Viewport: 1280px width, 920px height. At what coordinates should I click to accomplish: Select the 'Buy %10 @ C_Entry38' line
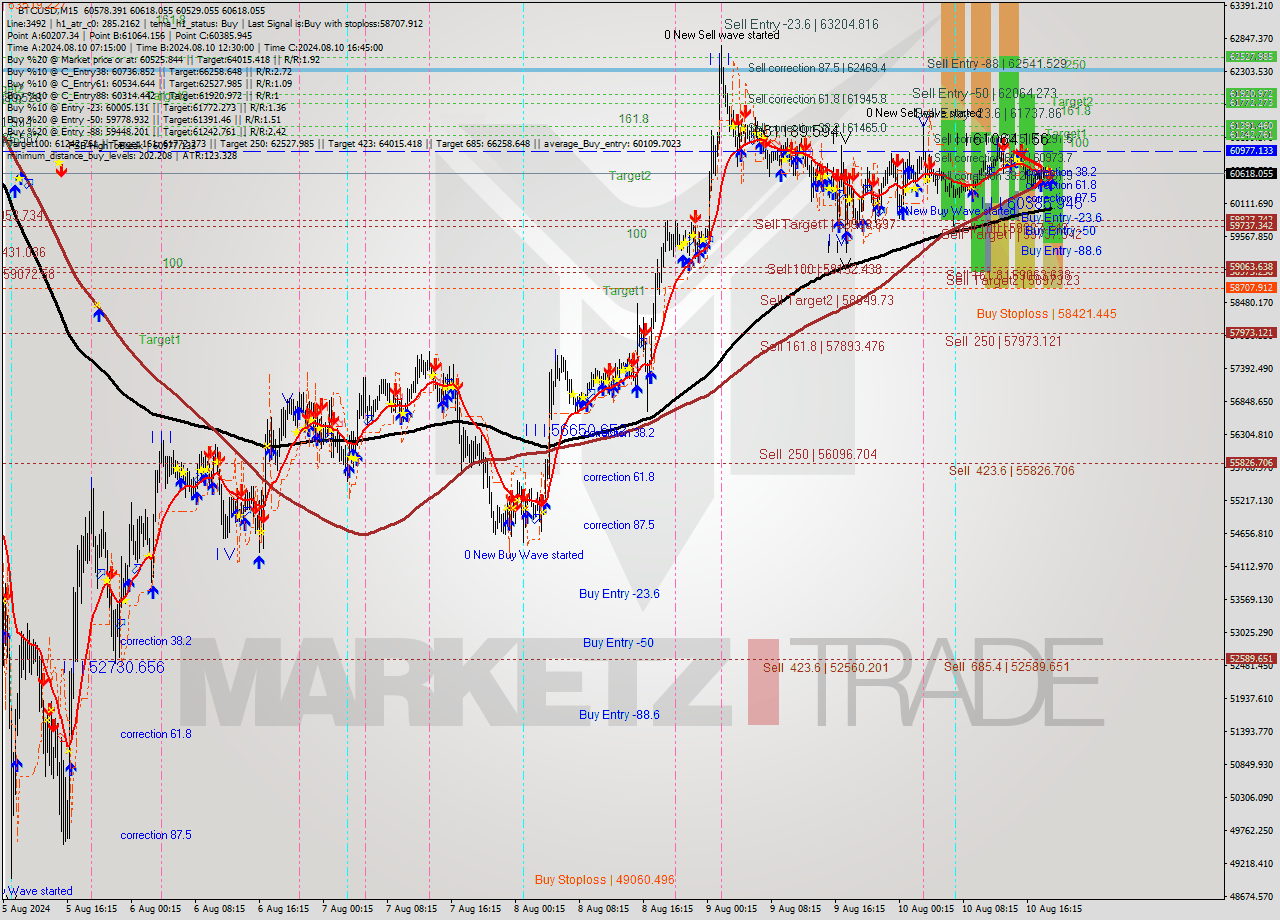point(149,71)
